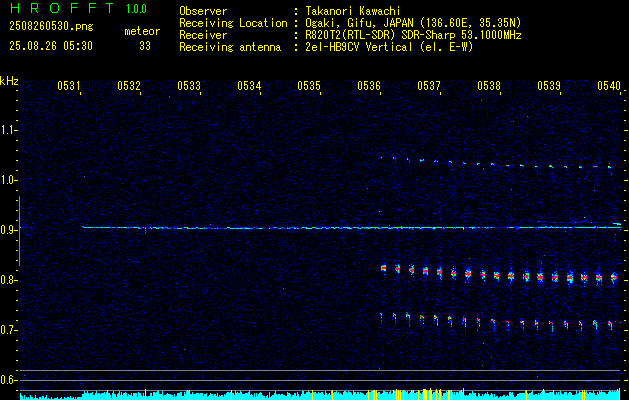Click the 0536 time marker
This screenshot has height=400, width=629.
pos(369,85)
